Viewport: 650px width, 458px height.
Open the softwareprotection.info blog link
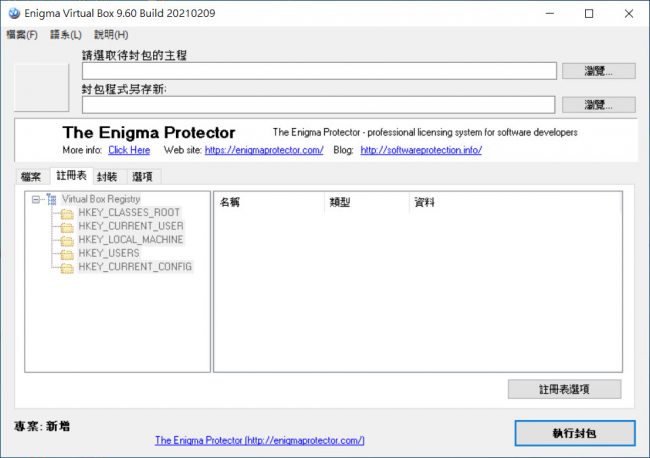[x=421, y=150]
